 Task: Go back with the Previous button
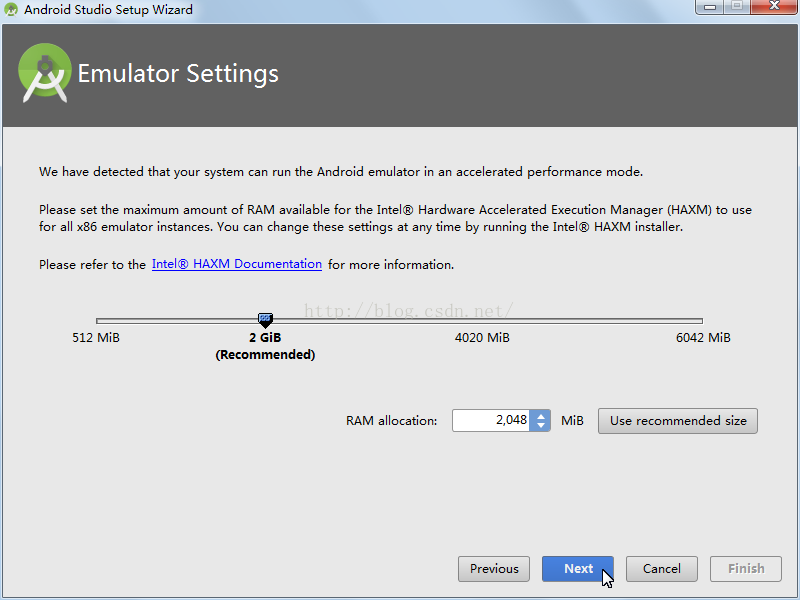click(x=494, y=568)
